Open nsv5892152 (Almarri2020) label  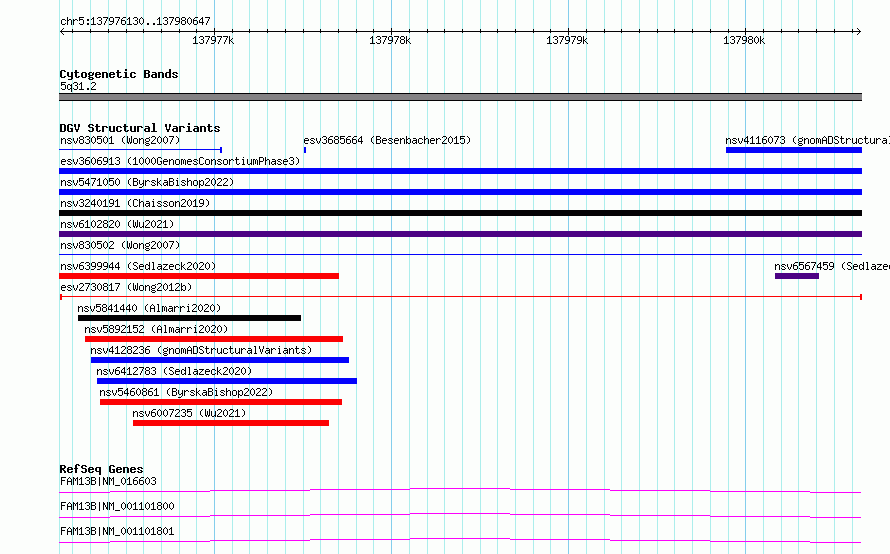click(x=156, y=329)
